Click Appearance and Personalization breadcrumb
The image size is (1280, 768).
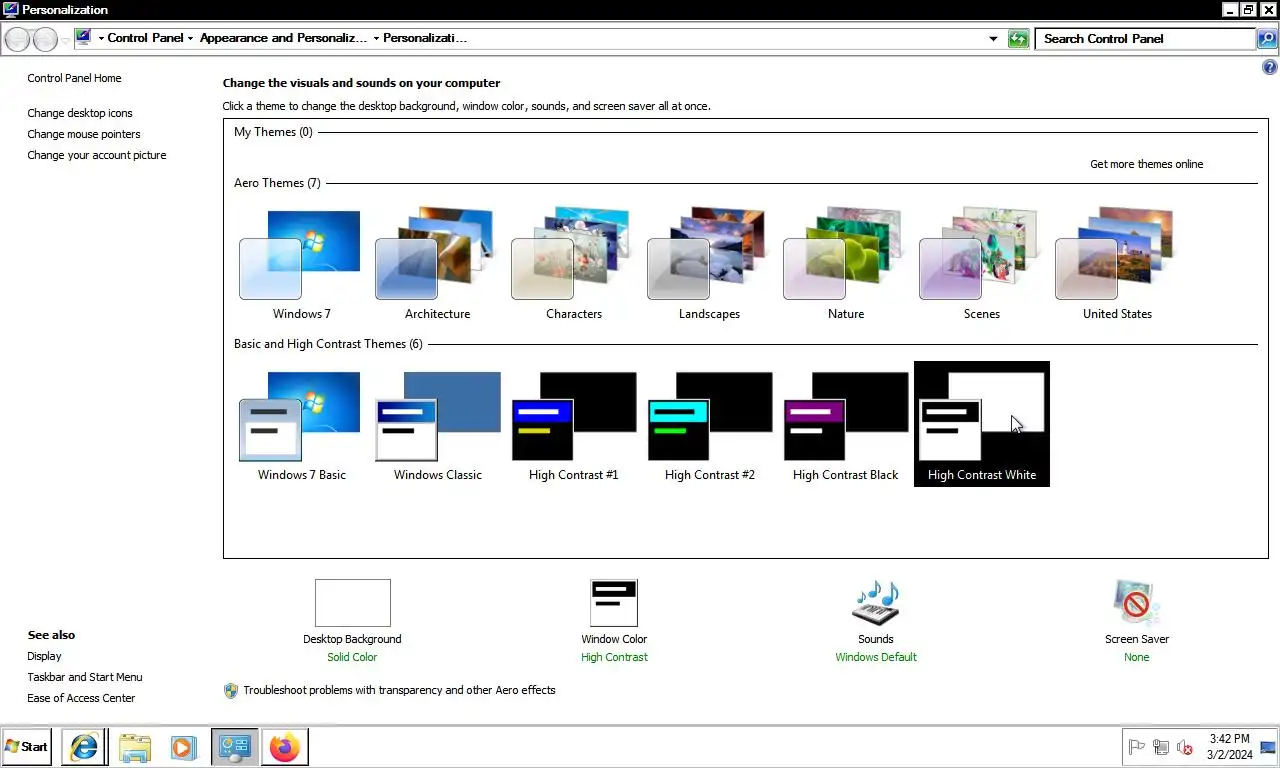click(x=284, y=38)
